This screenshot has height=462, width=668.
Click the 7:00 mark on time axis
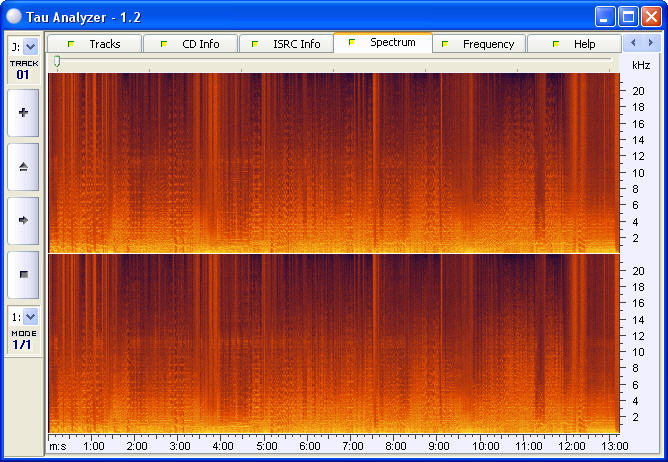[353, 446]
